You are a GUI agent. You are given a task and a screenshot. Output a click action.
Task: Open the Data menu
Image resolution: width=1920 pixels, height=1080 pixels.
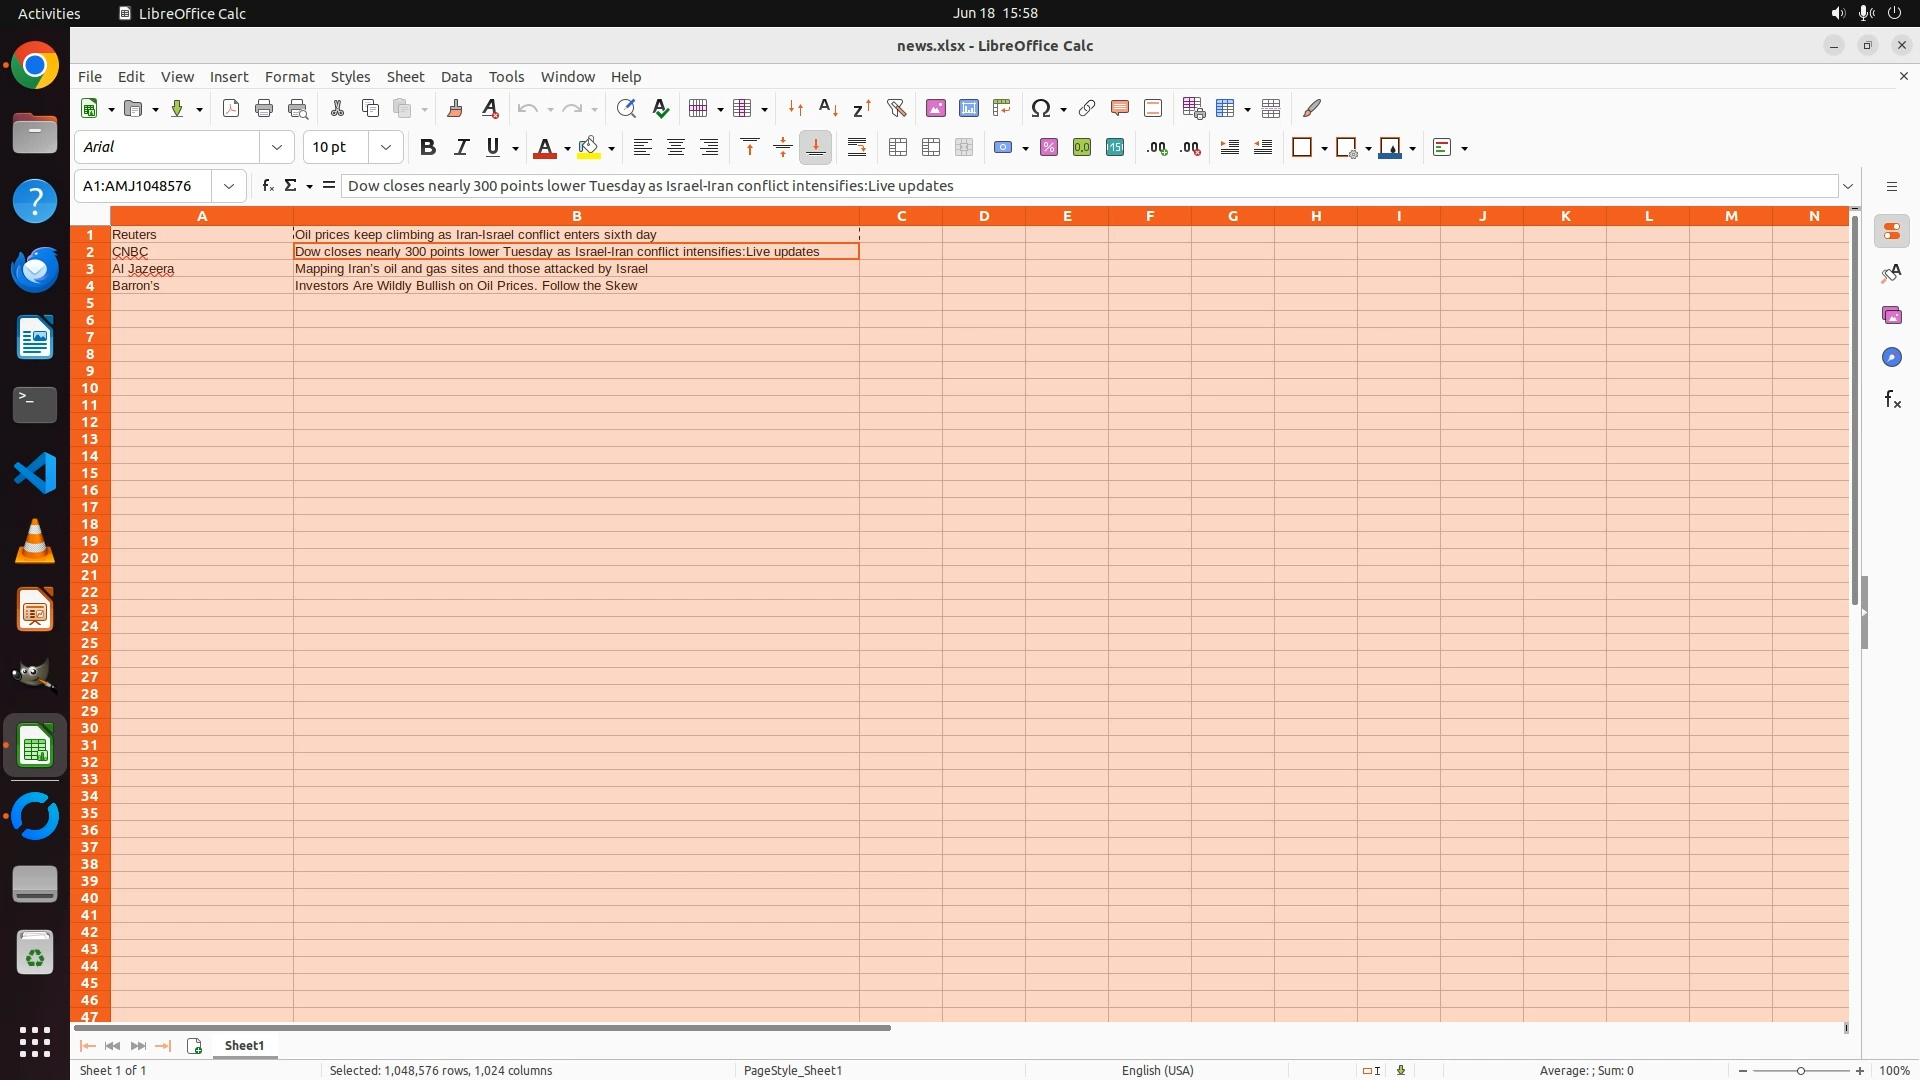click(456, 77)
